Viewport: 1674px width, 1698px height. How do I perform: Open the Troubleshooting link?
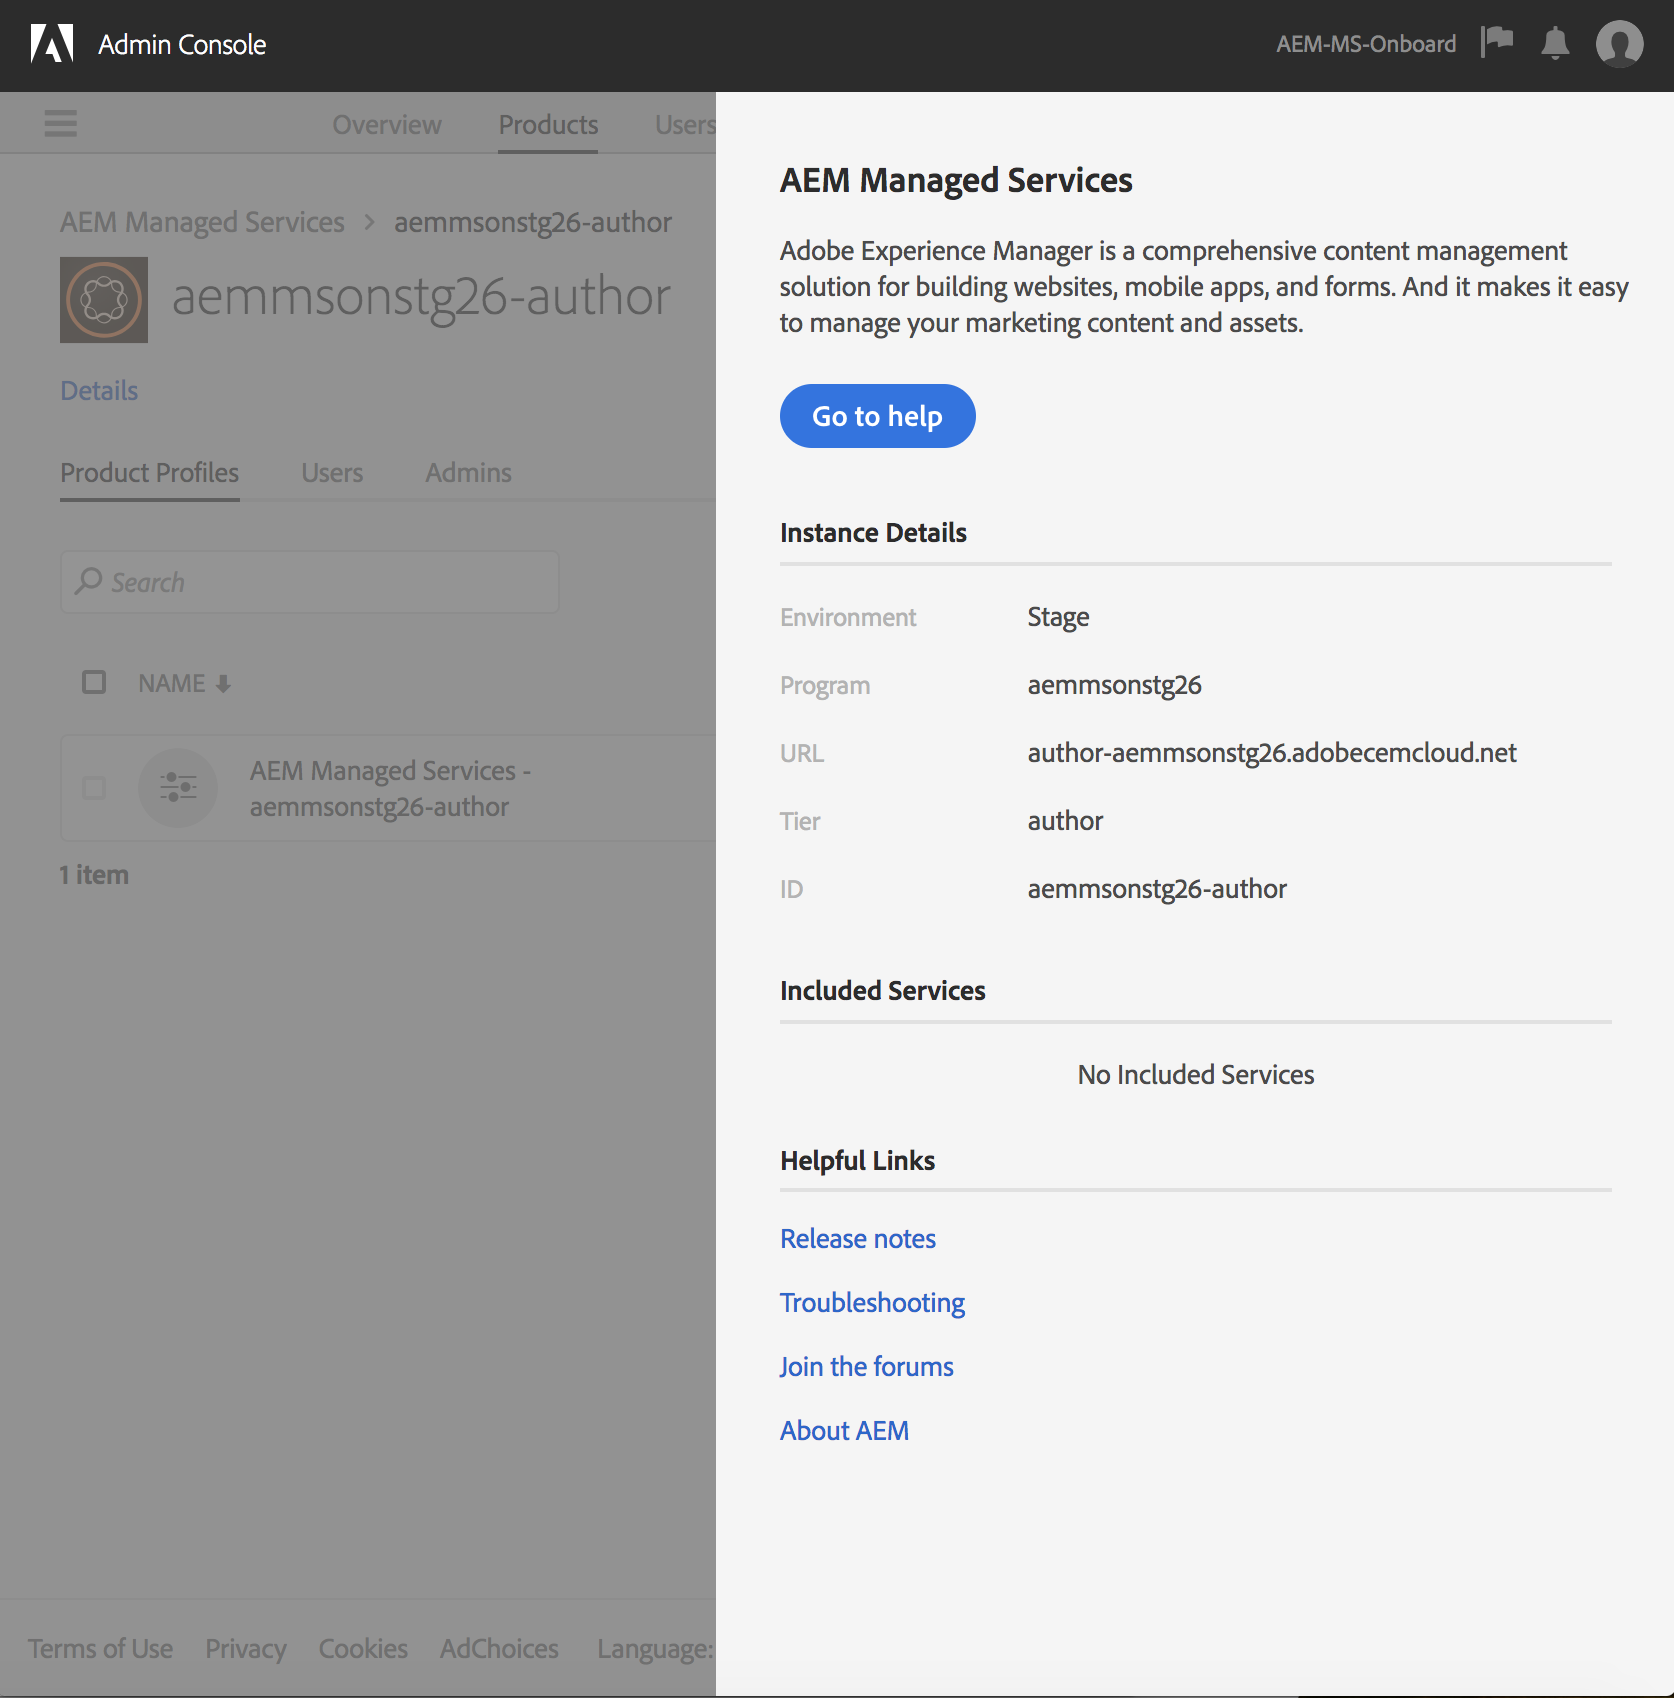[872, 1303]
